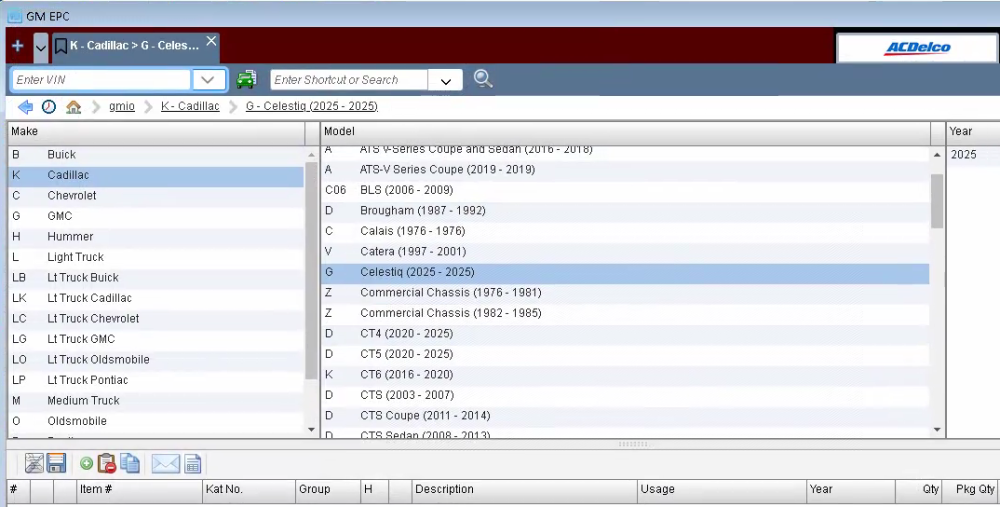This screenshot has height=507, width=1000.
Task: Select Chevrolet in the Make list
Action: [x=156, y=195]
